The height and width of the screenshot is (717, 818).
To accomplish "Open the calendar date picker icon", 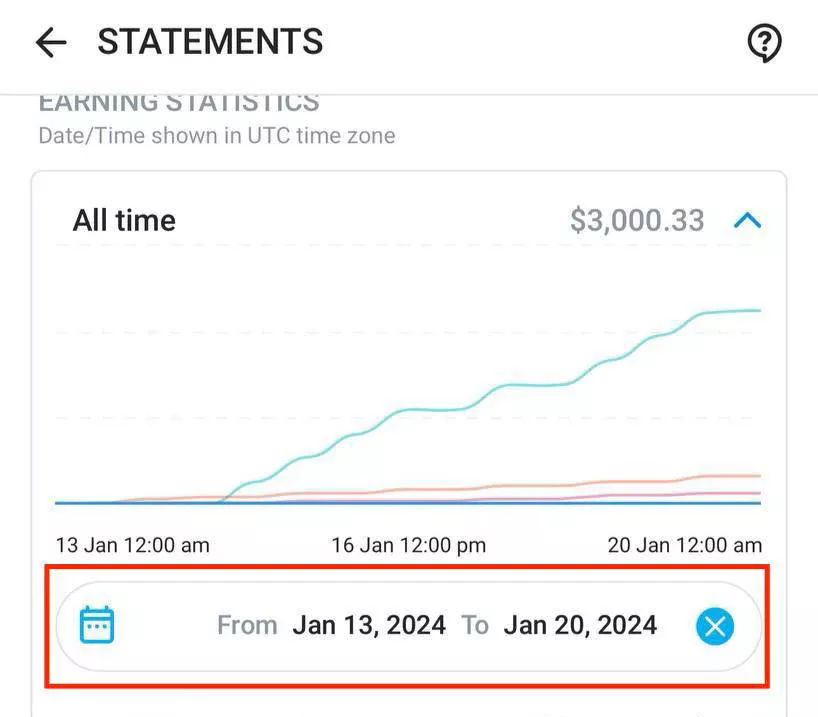I will [97, 625].
